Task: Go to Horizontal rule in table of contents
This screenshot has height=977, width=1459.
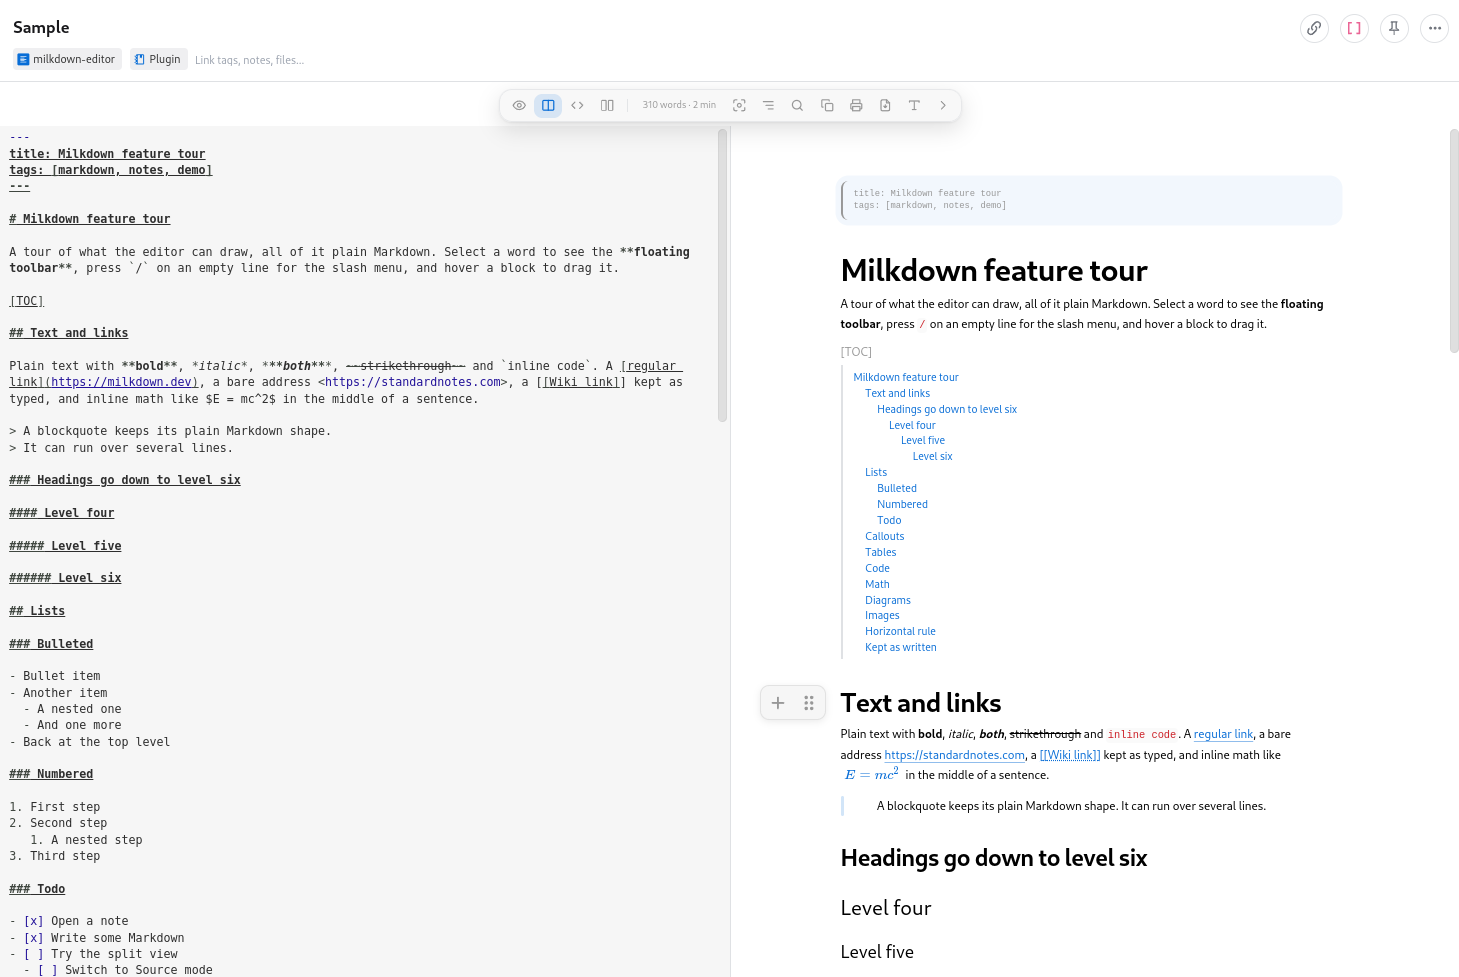Action: pyautogui.click(x=900, y=631)
